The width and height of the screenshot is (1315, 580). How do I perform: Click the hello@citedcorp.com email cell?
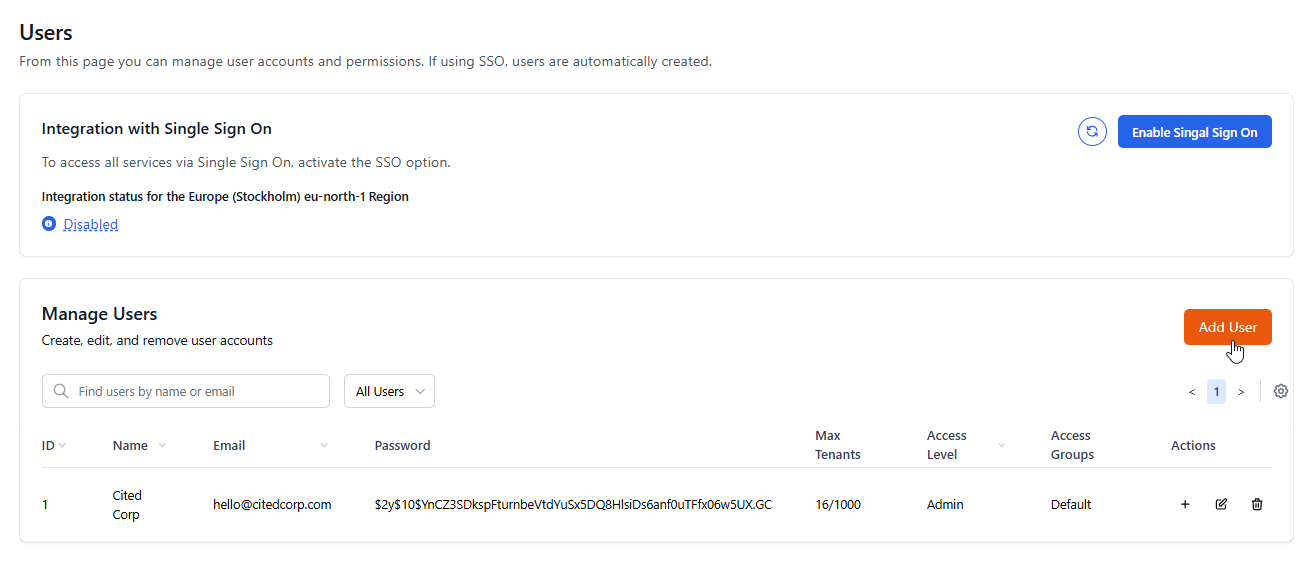click(x=272, y=504)
